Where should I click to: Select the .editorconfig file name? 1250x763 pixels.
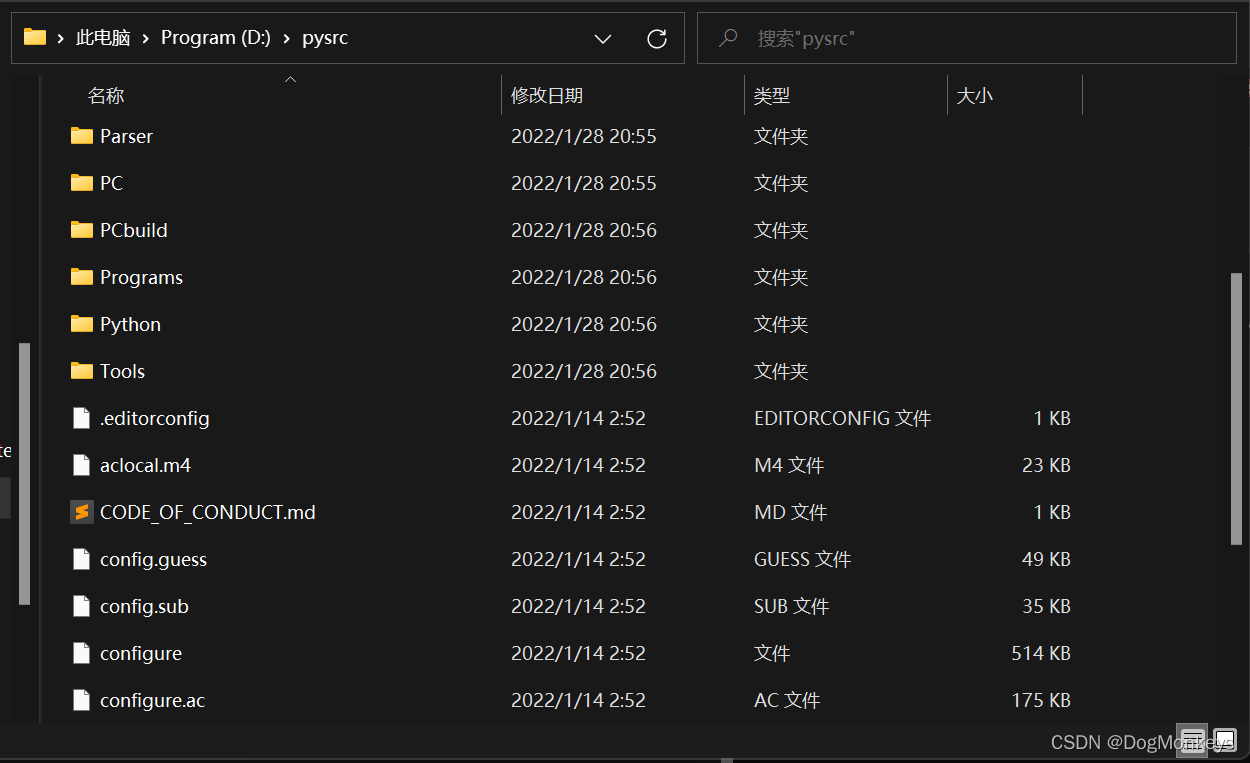click(x=154, y=418)
